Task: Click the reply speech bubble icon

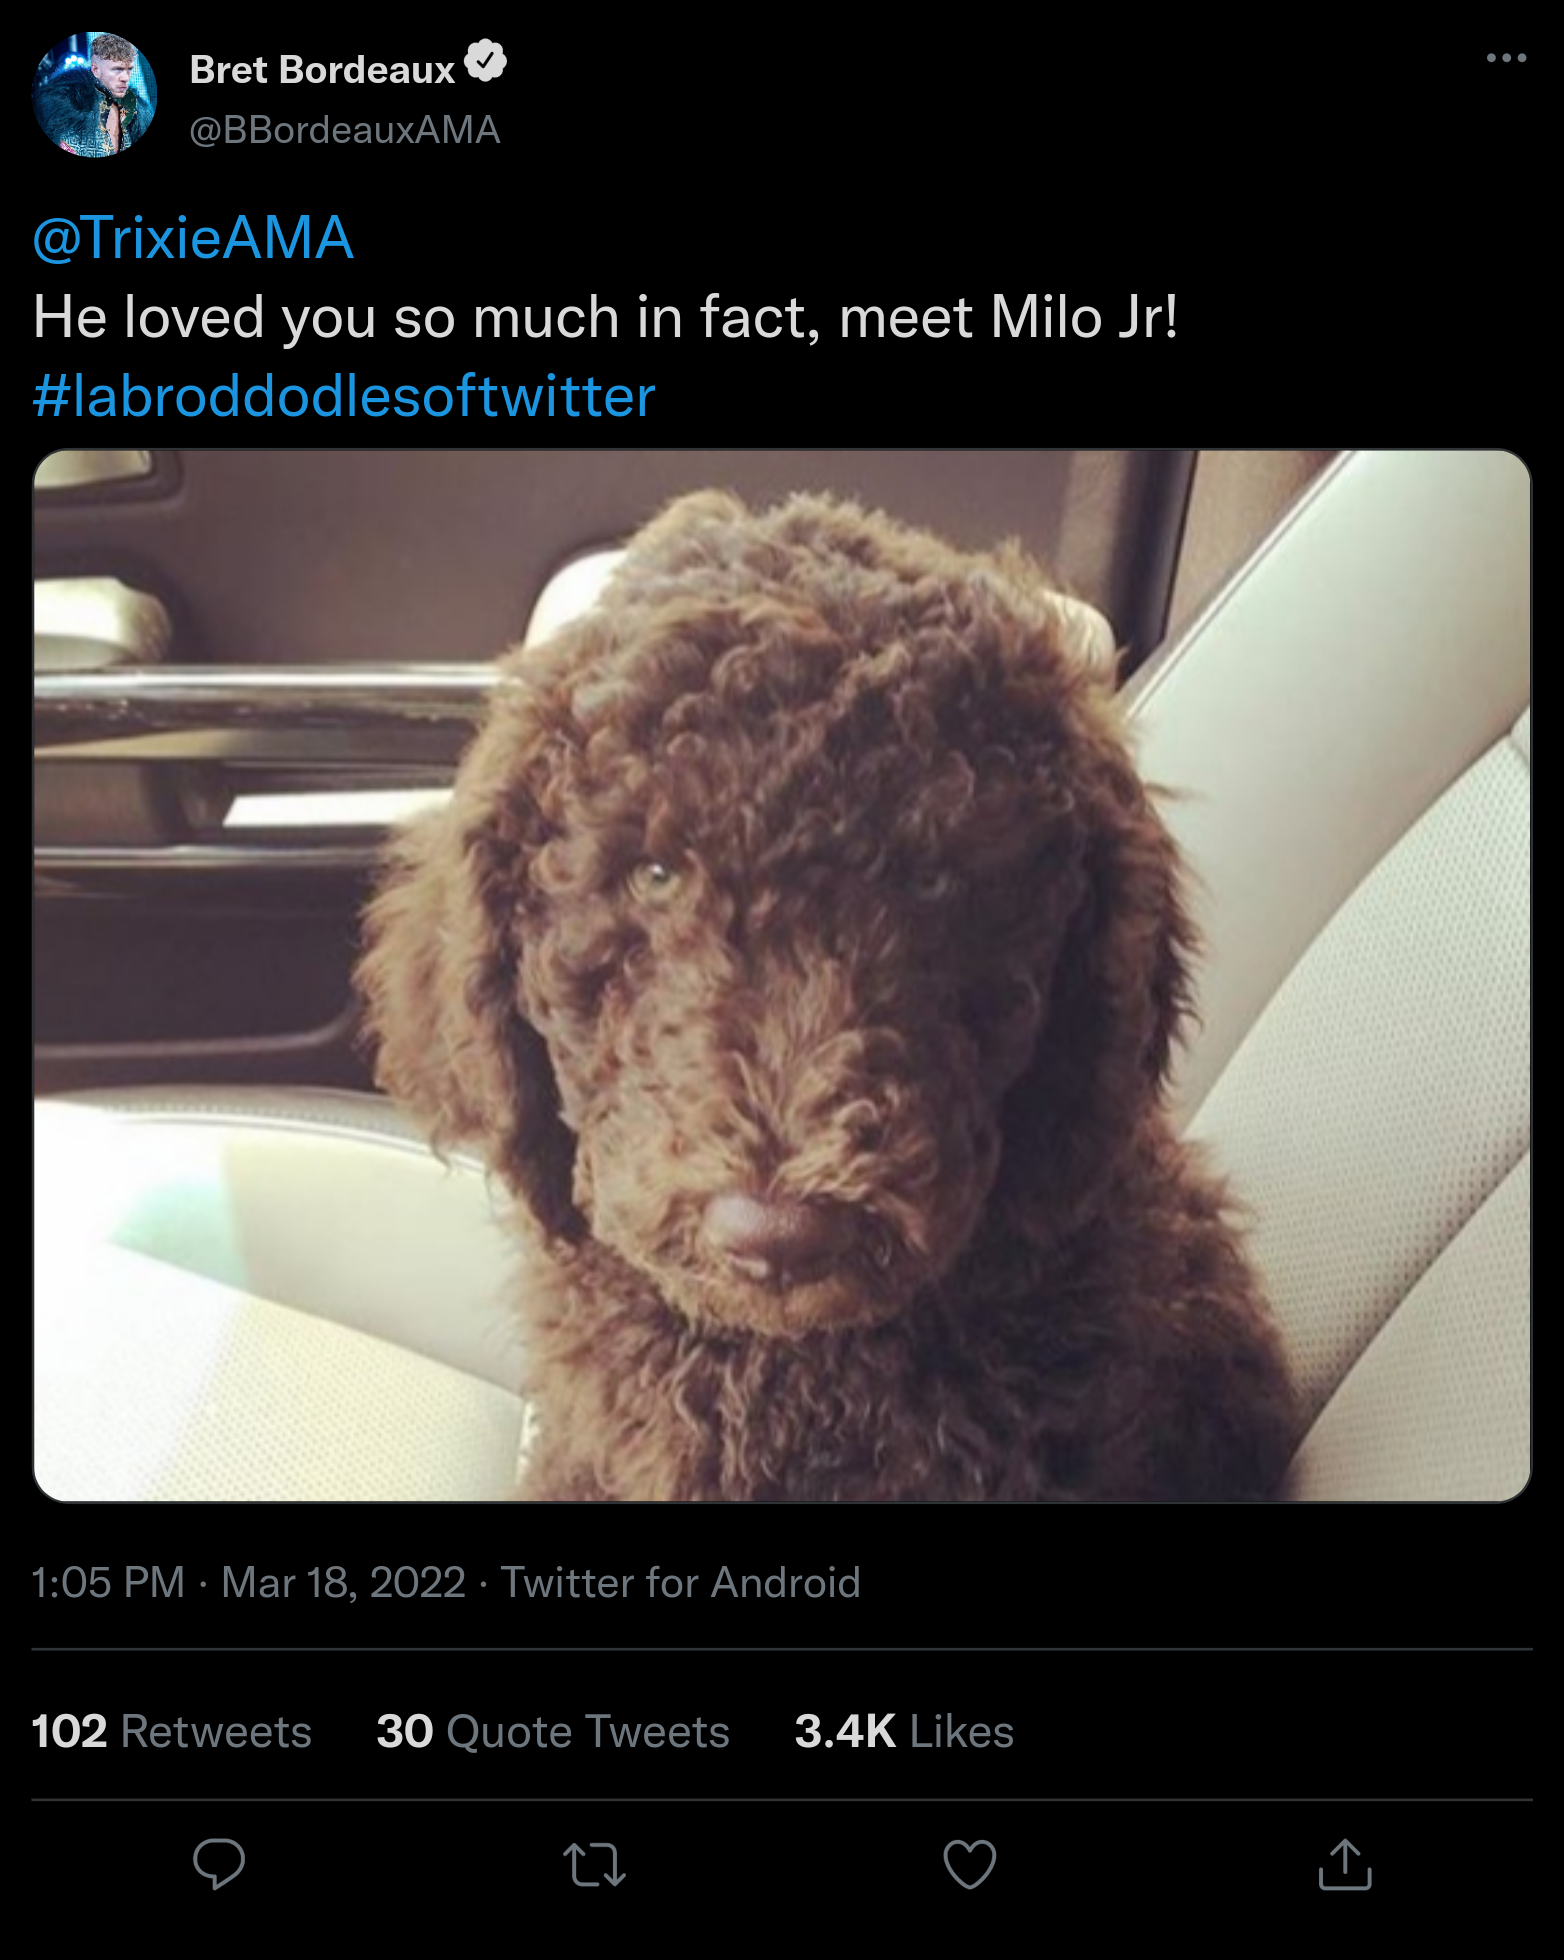Action: point(219,1864)
